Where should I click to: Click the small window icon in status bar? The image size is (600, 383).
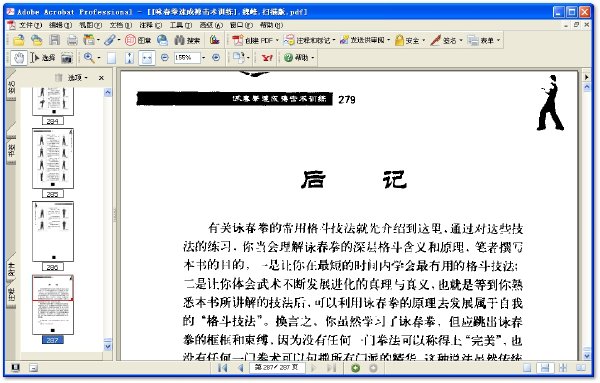(34, 368)
